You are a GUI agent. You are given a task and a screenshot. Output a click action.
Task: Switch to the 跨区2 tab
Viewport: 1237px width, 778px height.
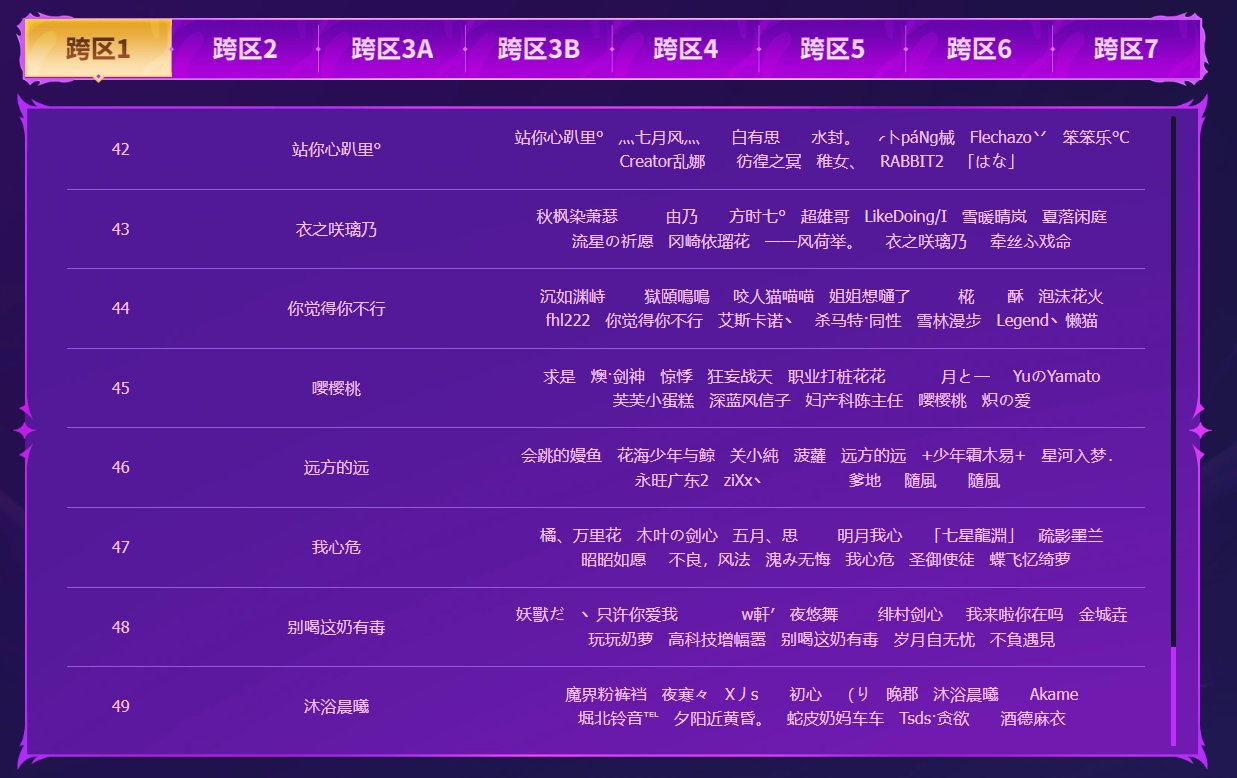pyautogui.click(x=241, y=47)
